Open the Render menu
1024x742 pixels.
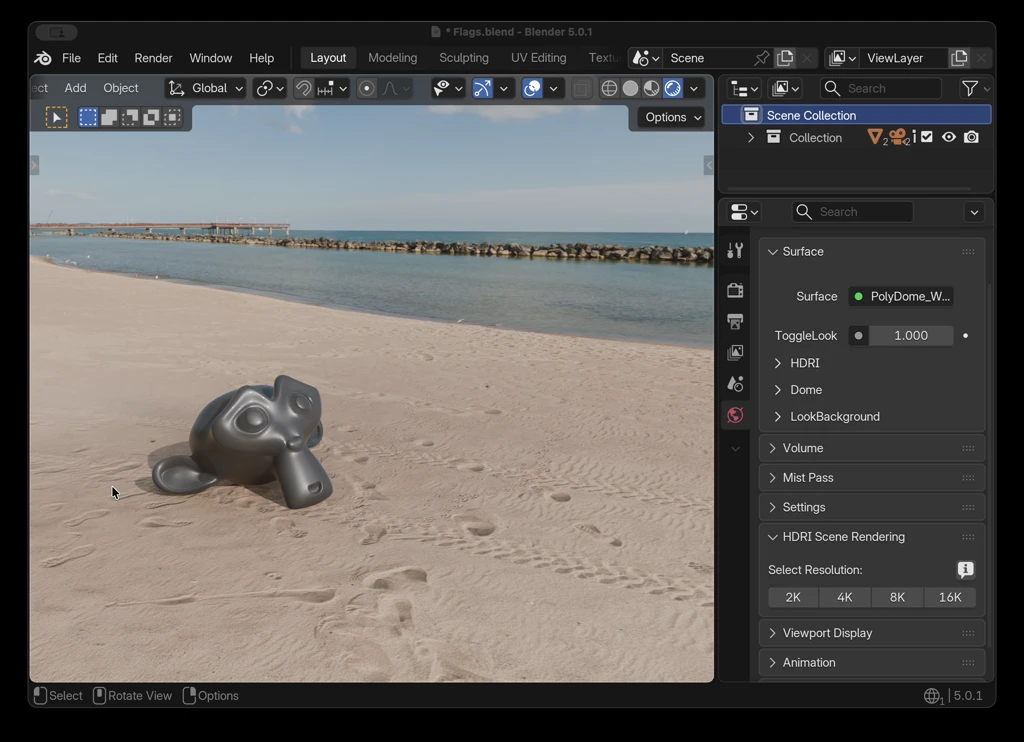click(x=153, y=58)
